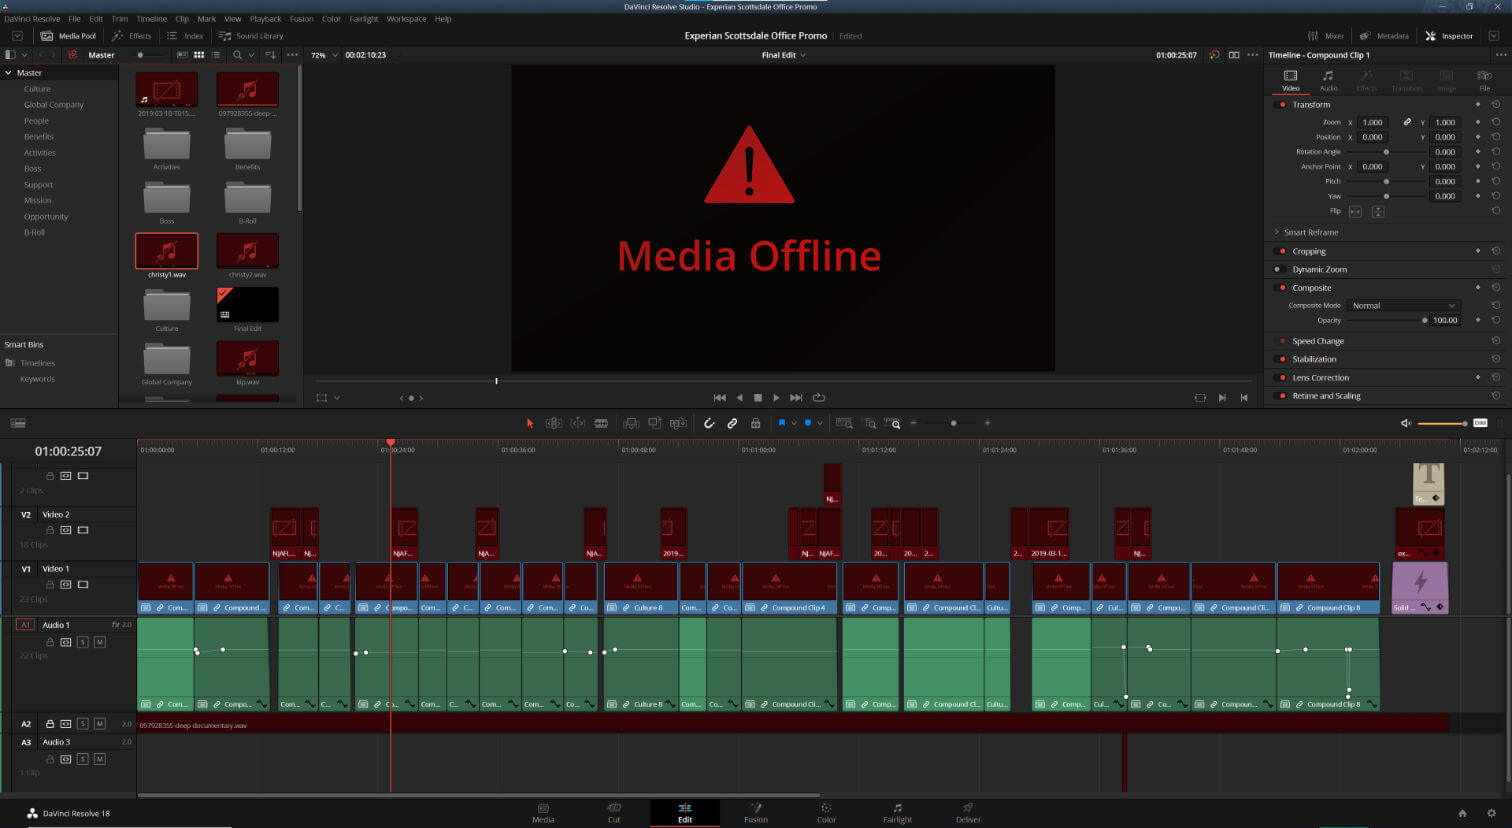This screenshot has width=1512, height=828.
Task: Select the christy1.wav clip thumbnail
Action: 167,251
